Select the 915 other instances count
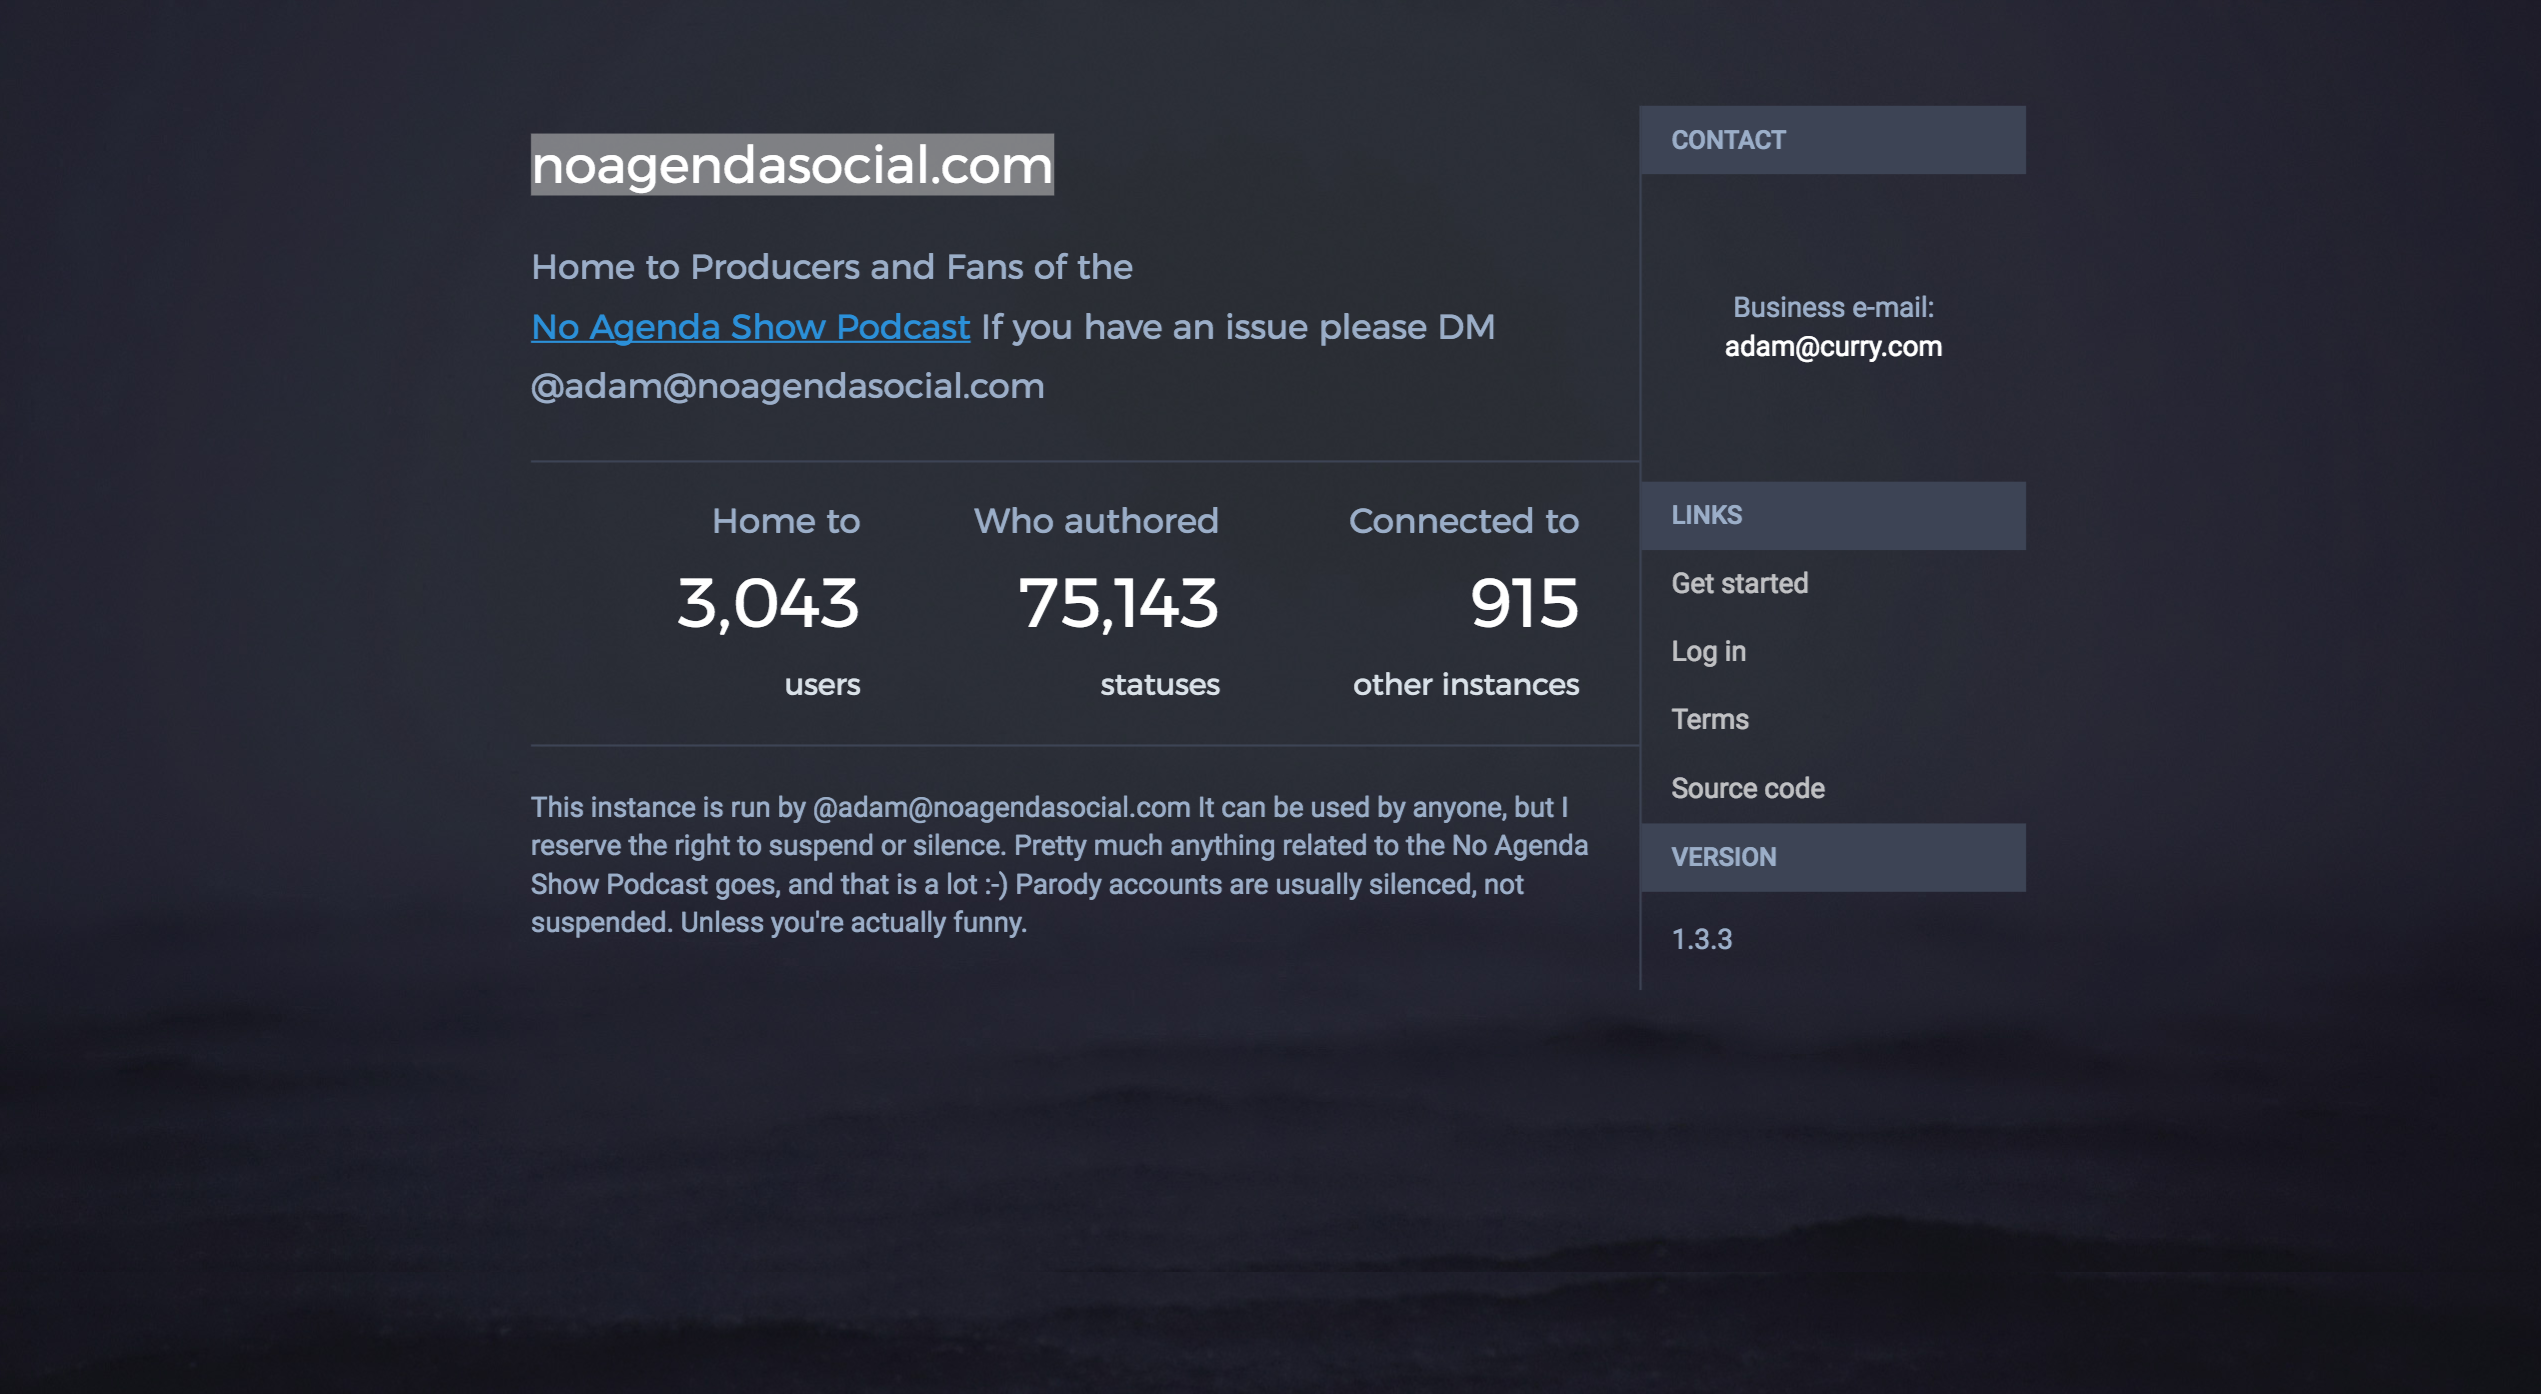The width and height of the screenshot is (2541, 1396). (1524, 603)
